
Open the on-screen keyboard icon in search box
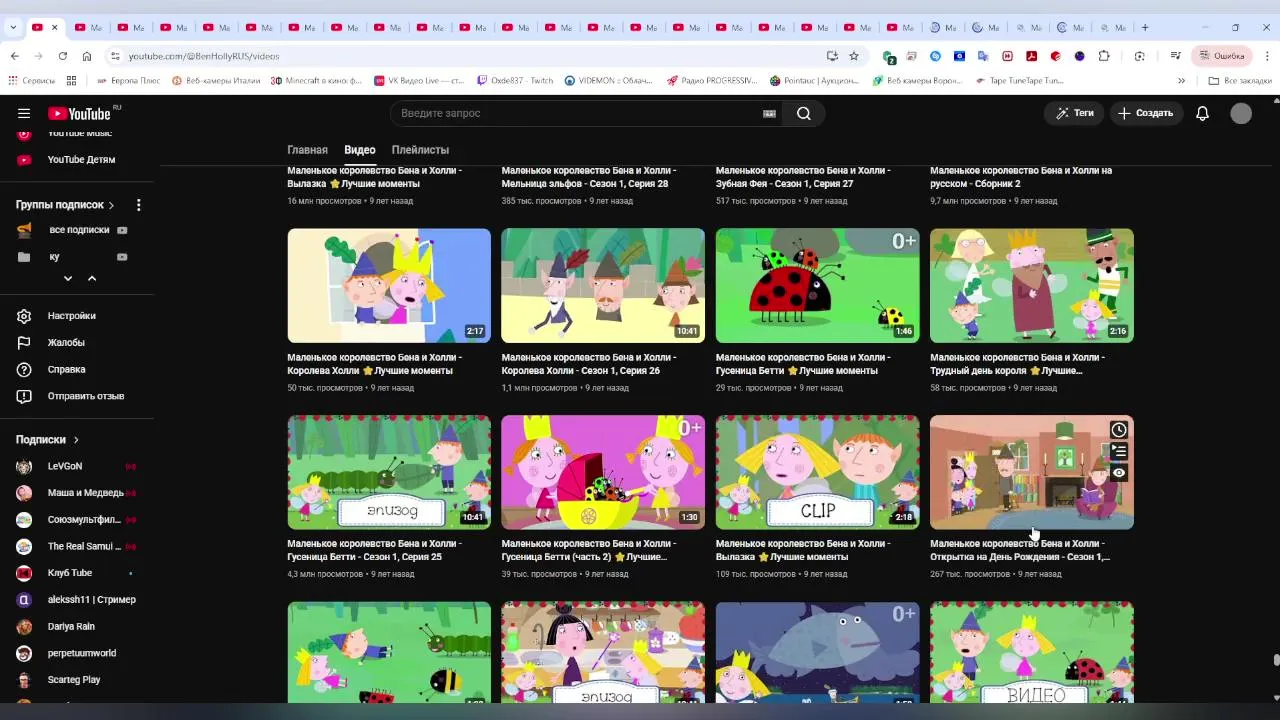(x=769, y=113)
